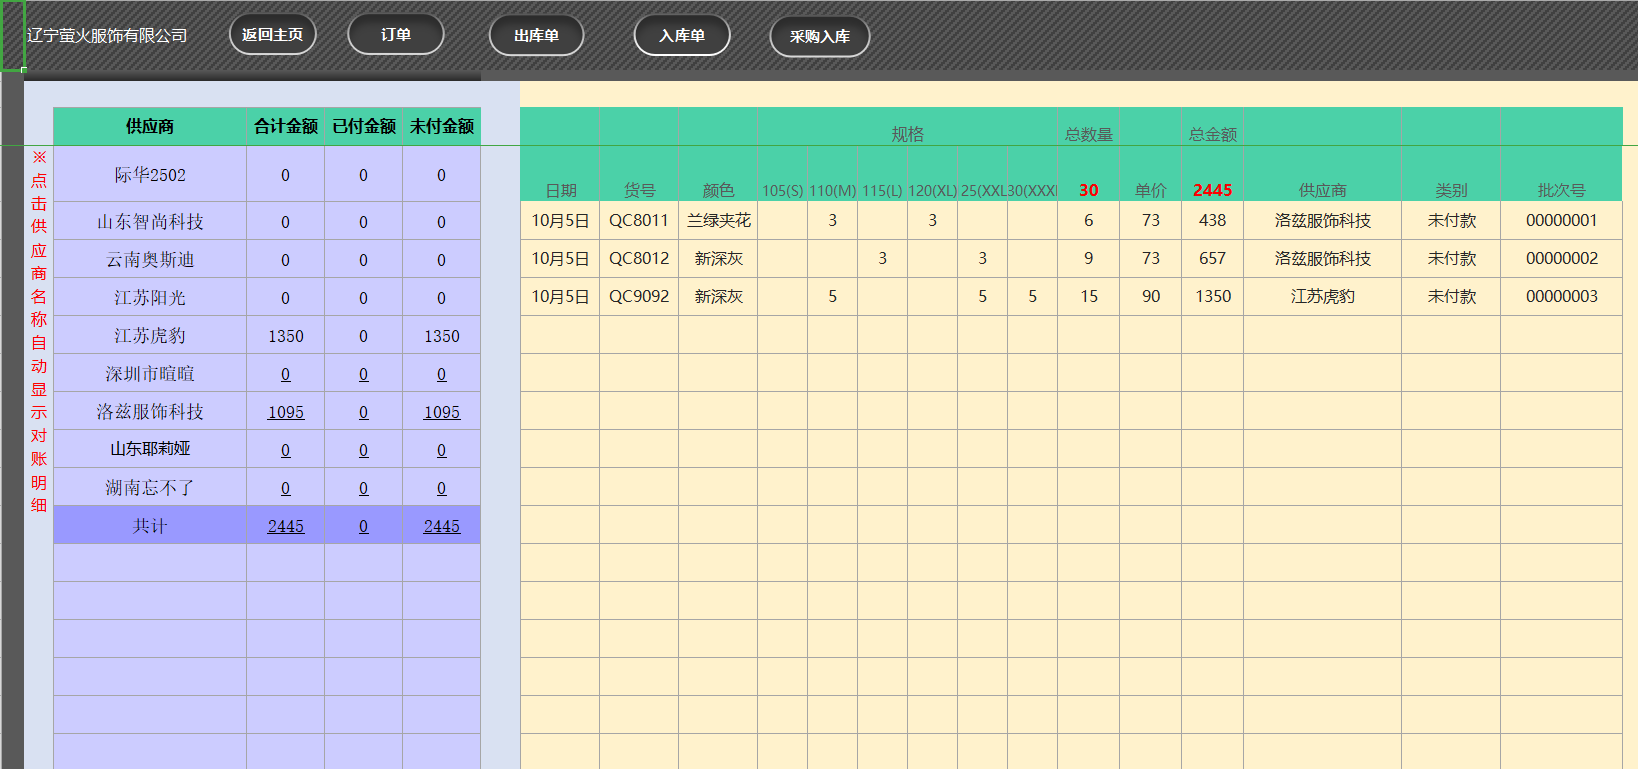Click quantity 15 in QC9092 row
1638x769 pixels.
tap(1089, 296)
